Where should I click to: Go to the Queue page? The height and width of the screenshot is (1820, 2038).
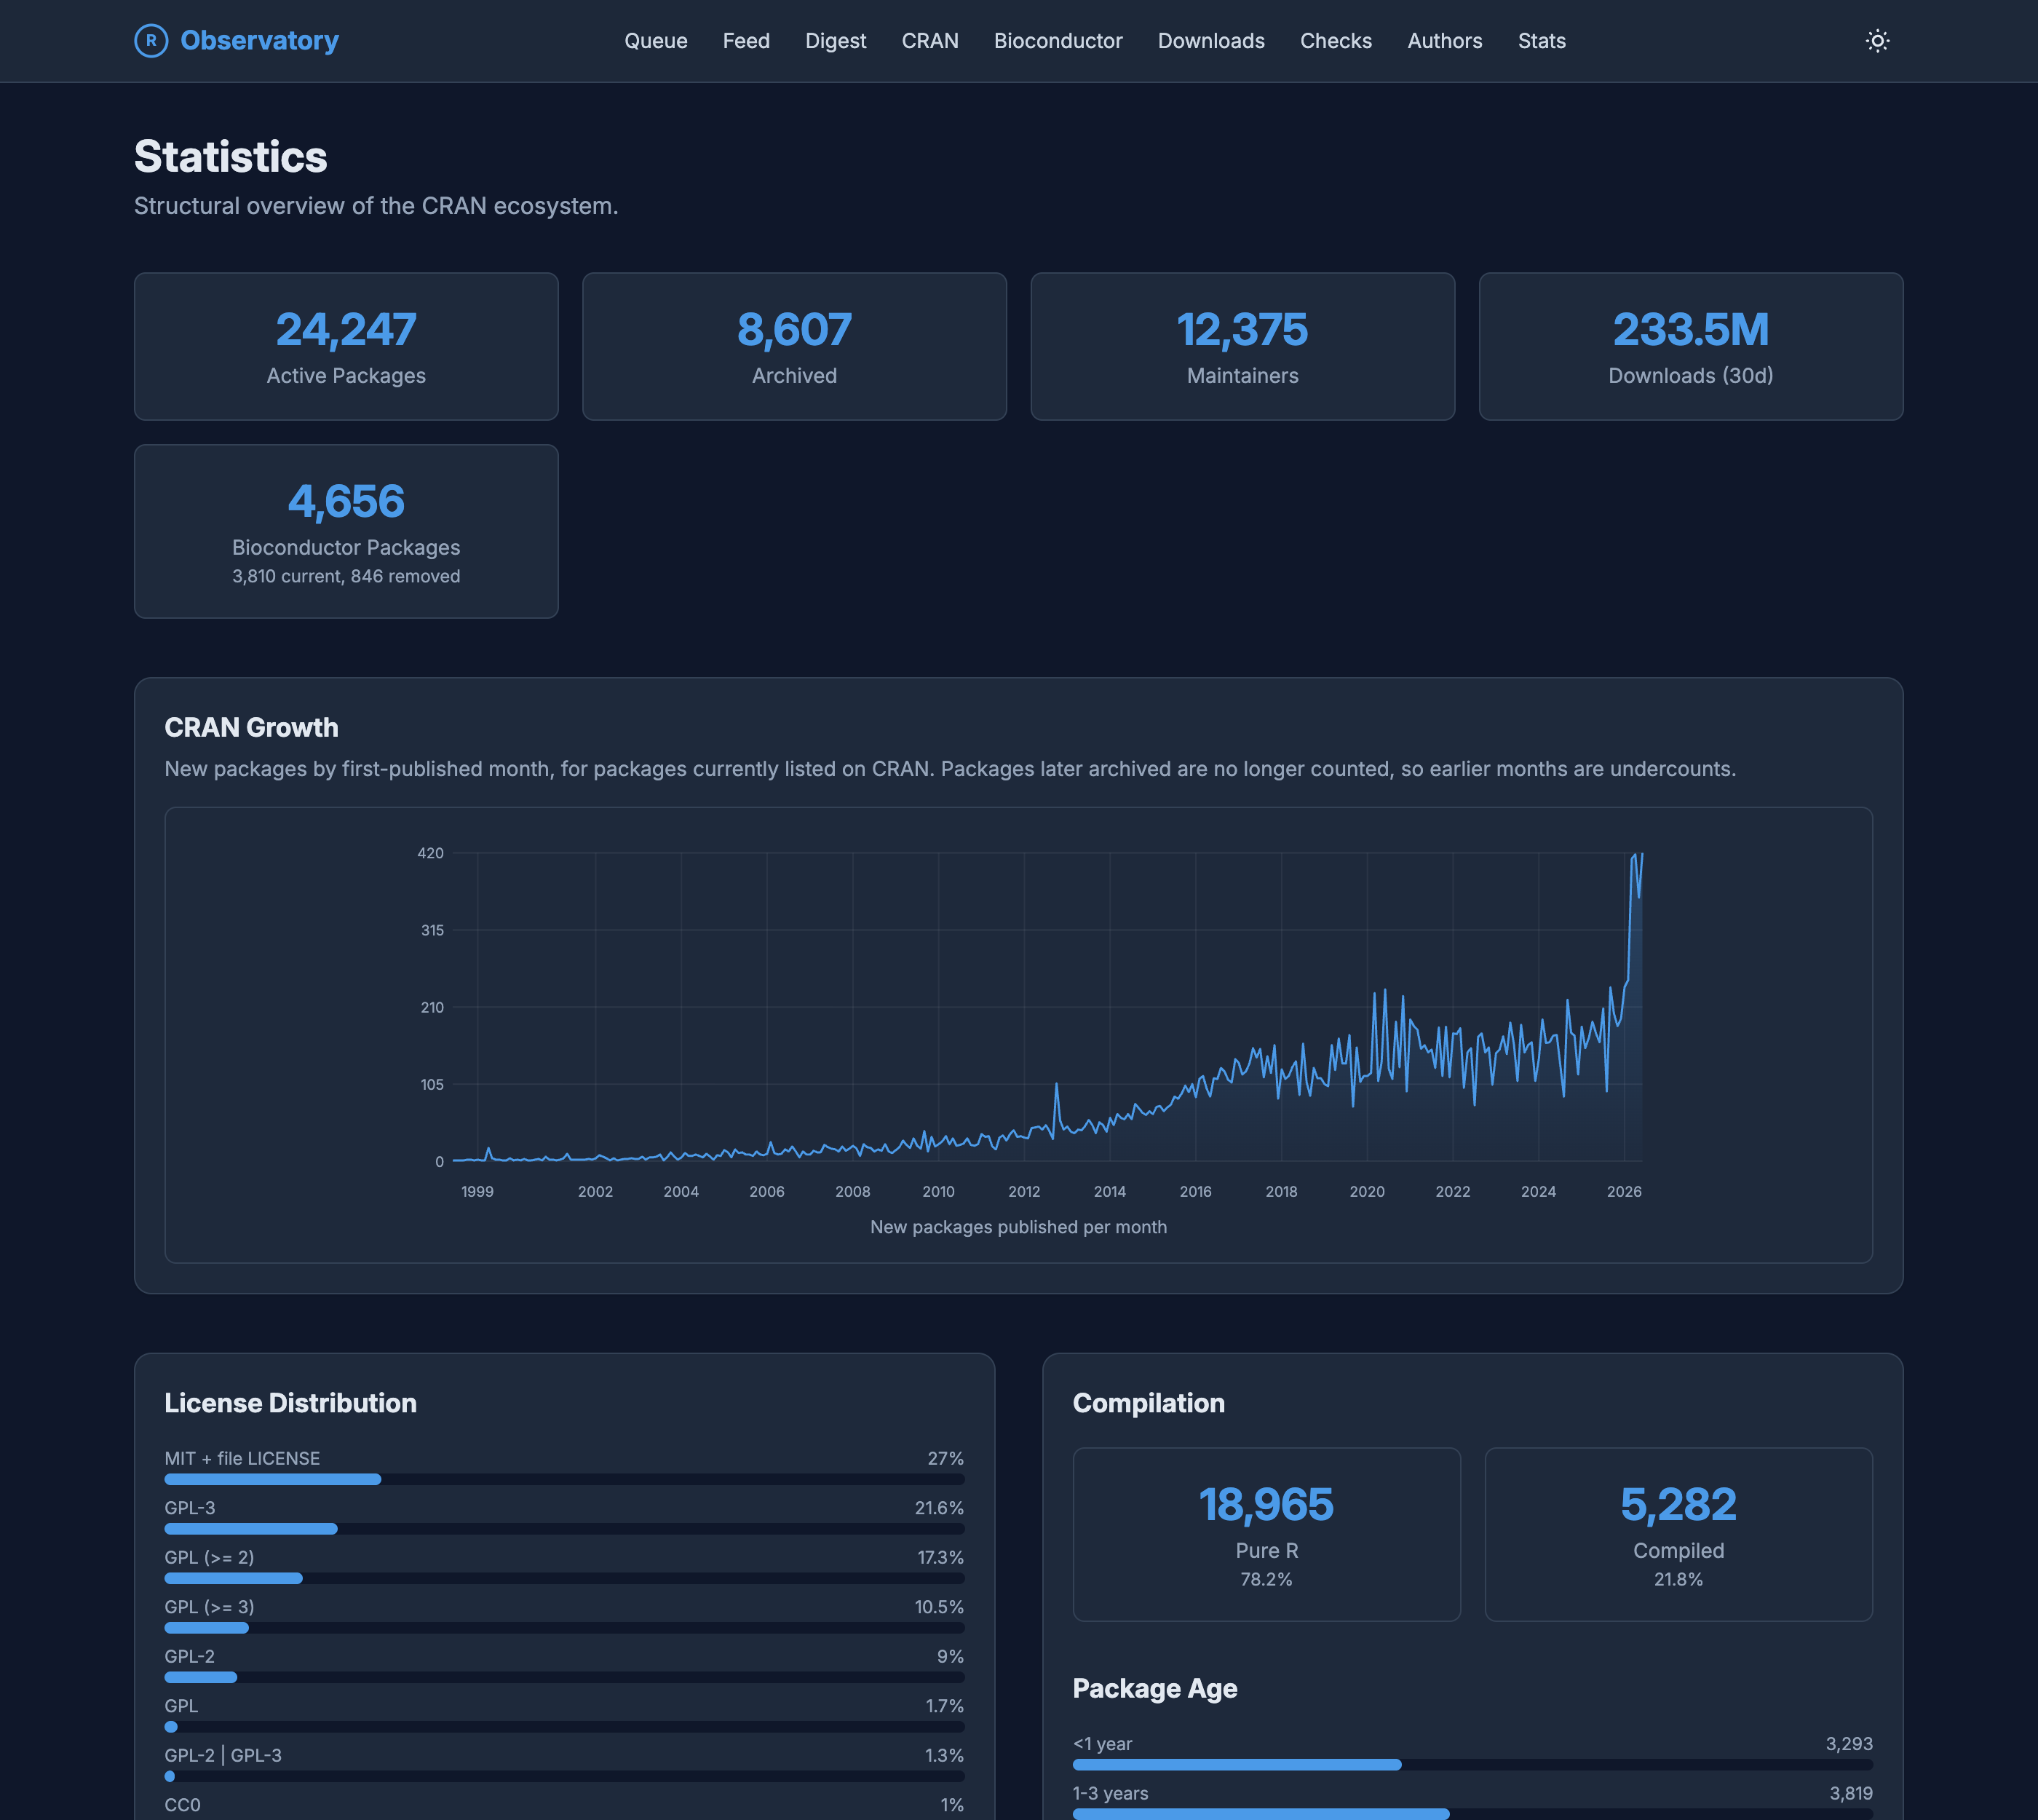coord(656,41)
